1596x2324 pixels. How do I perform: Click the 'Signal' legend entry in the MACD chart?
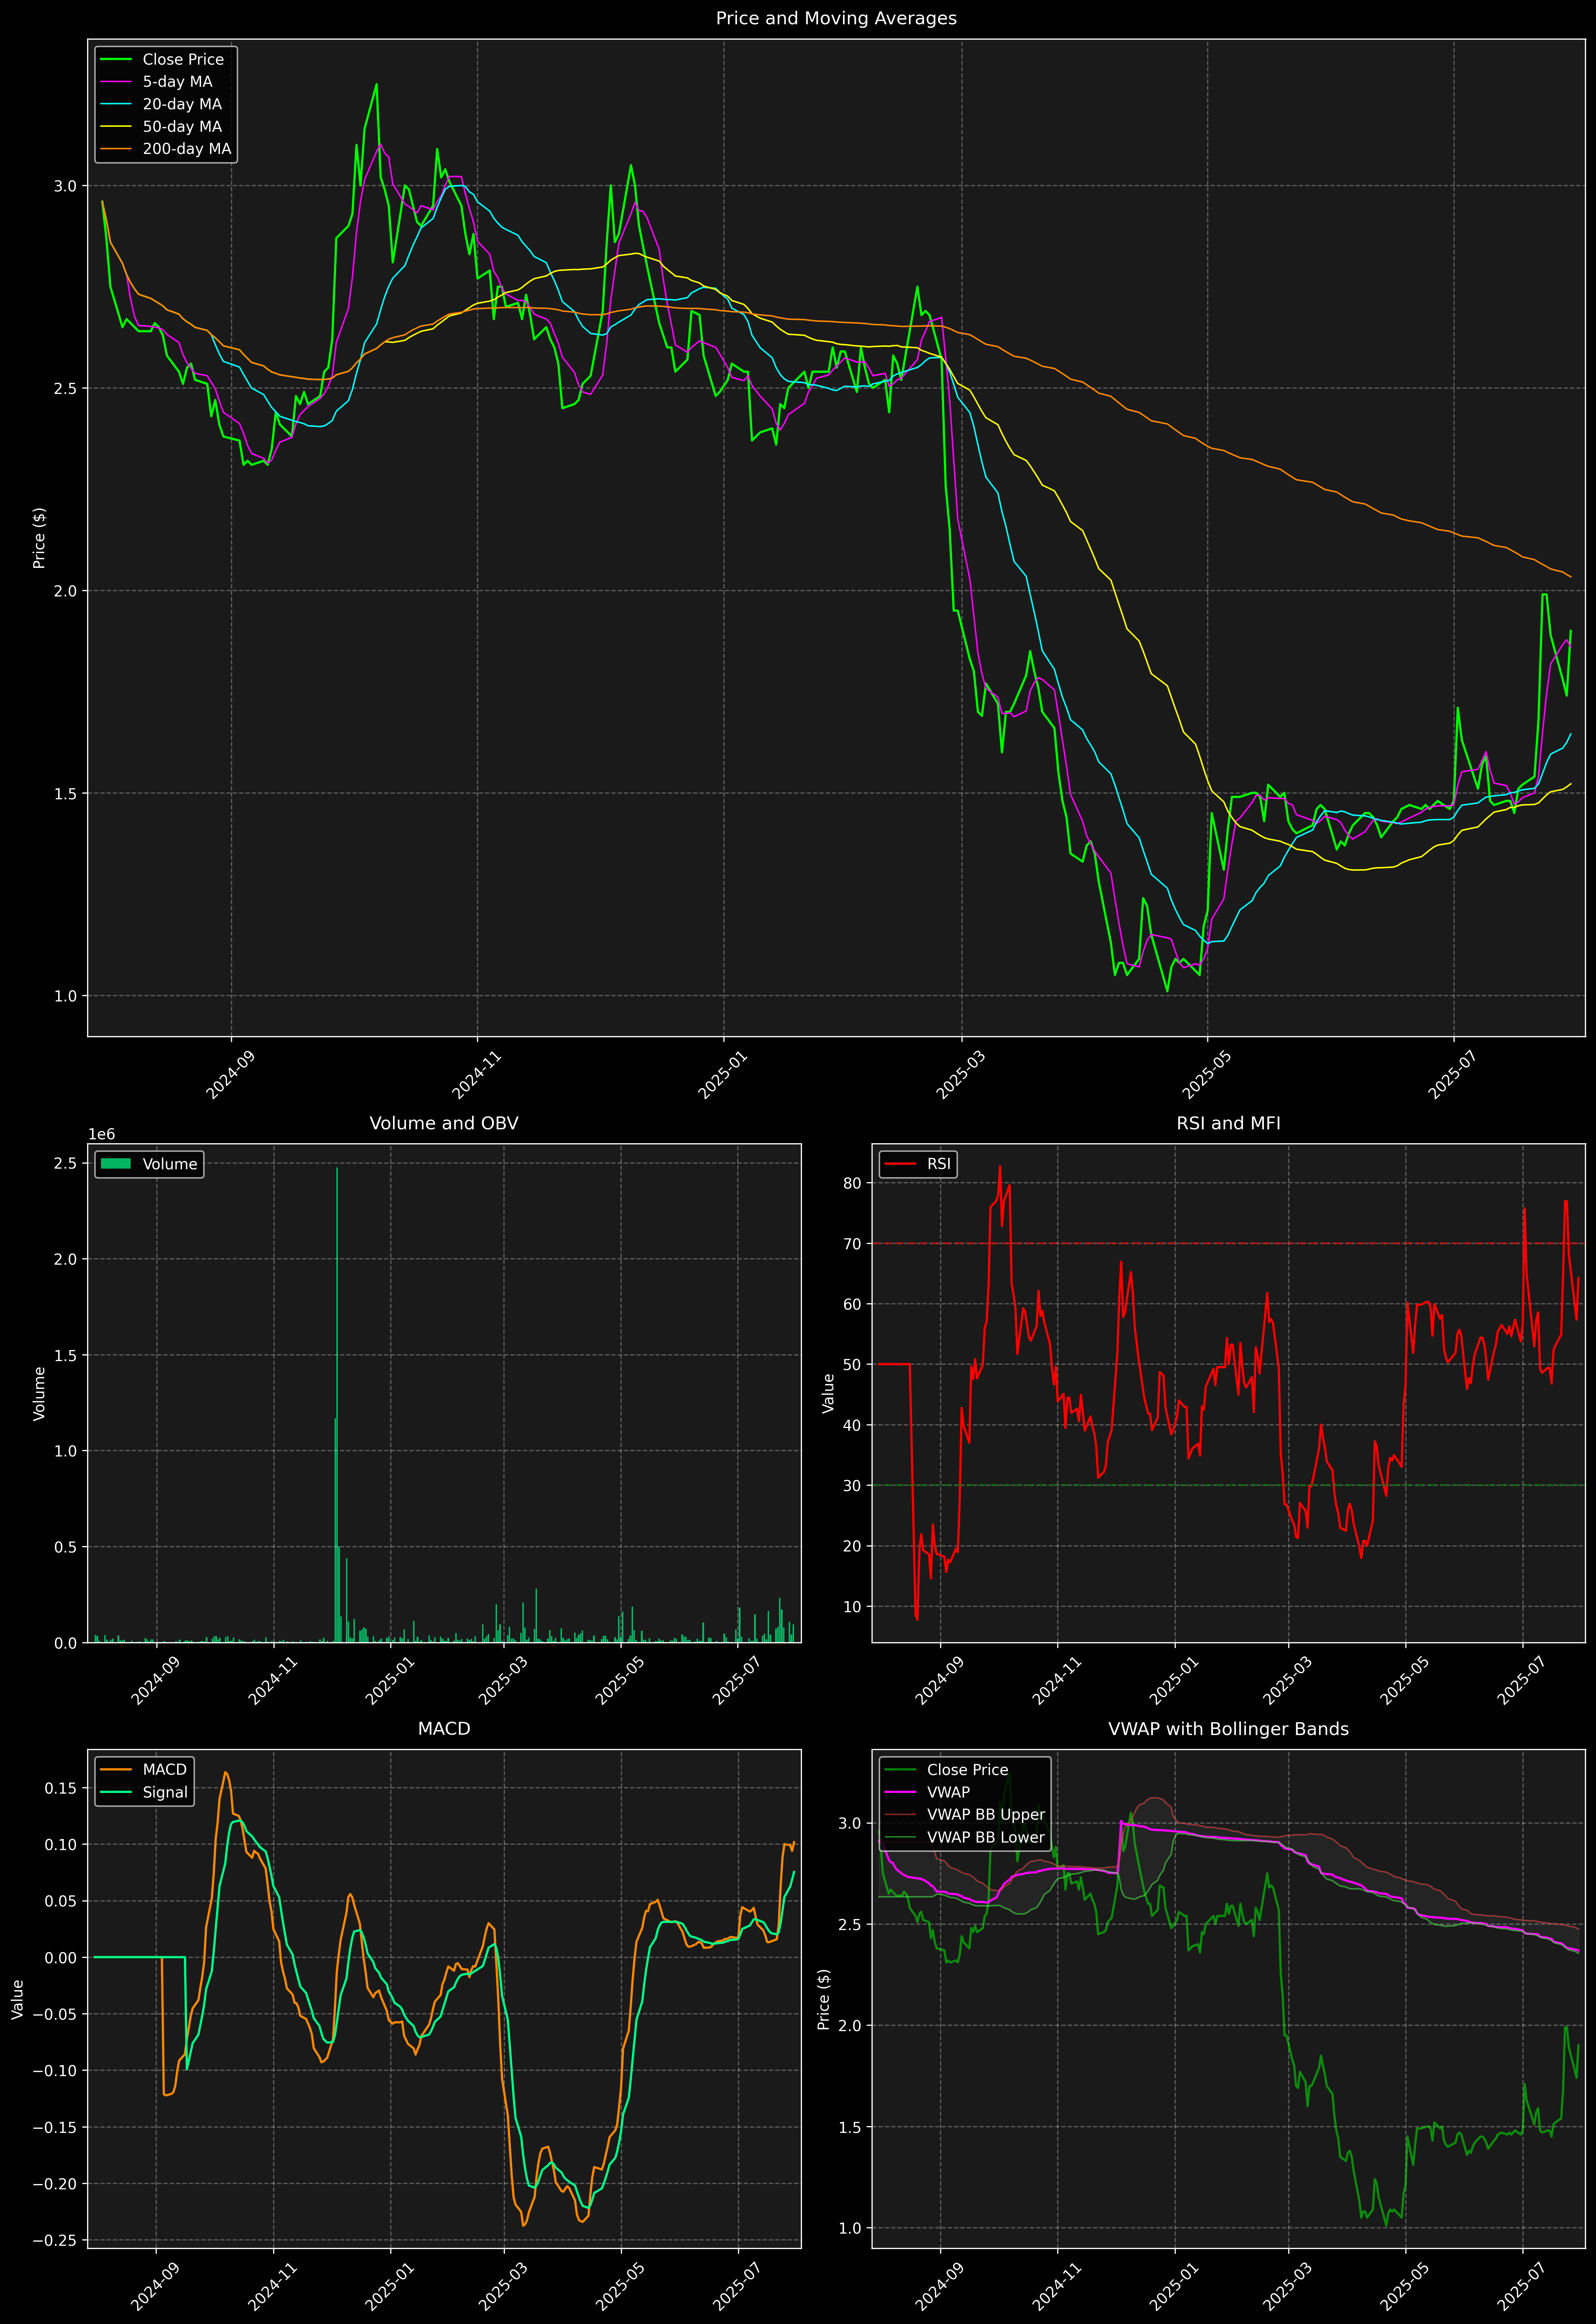(x=165, y=1792)
